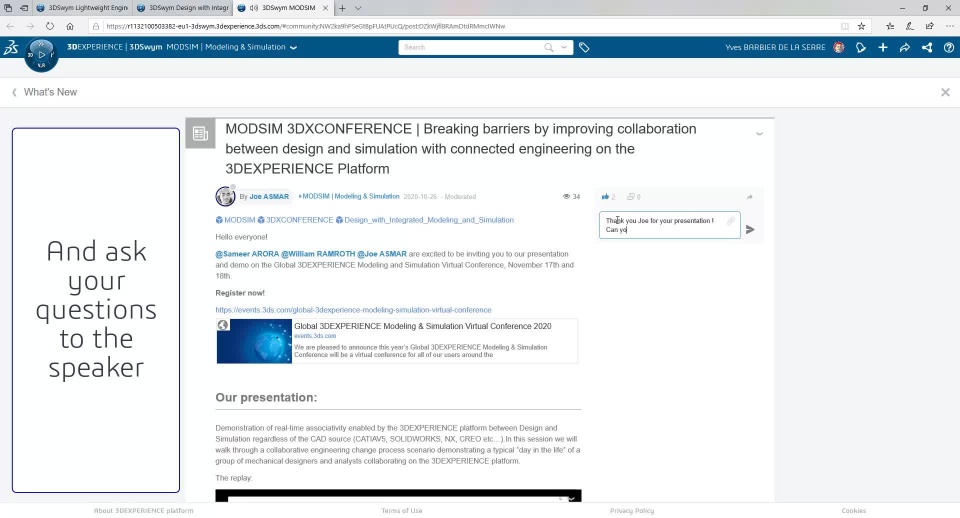Go to browser home icon

(x=70, y=26)
